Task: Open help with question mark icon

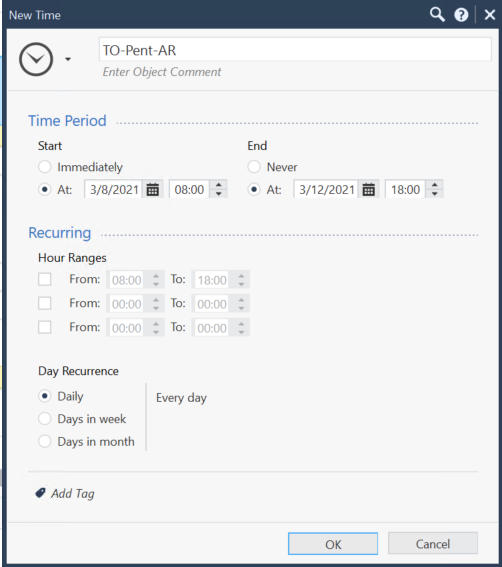Action: 461,15
